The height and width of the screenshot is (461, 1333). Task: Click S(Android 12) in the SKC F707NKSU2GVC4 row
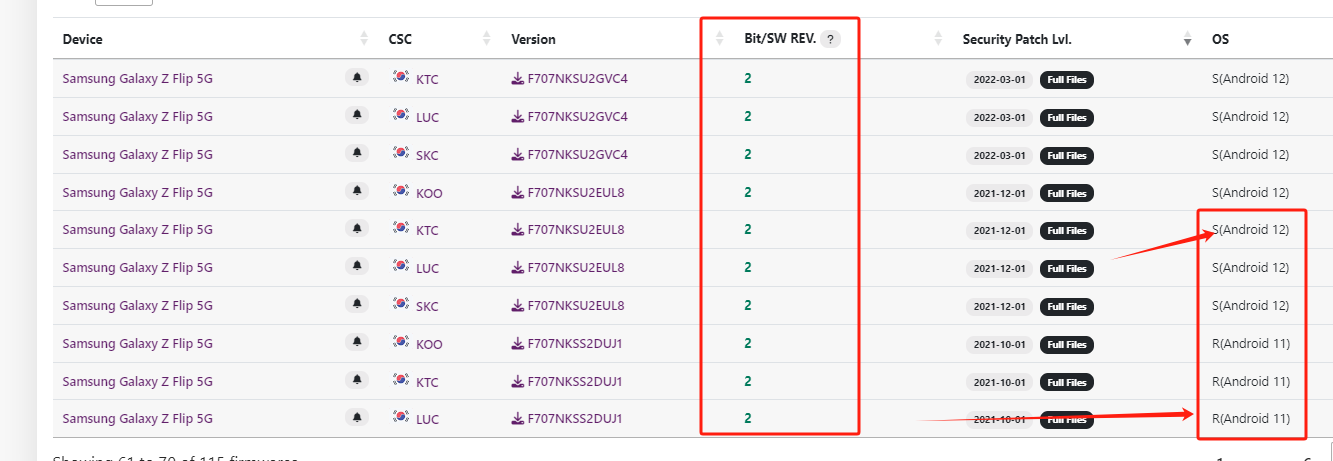click(1250, 154)
